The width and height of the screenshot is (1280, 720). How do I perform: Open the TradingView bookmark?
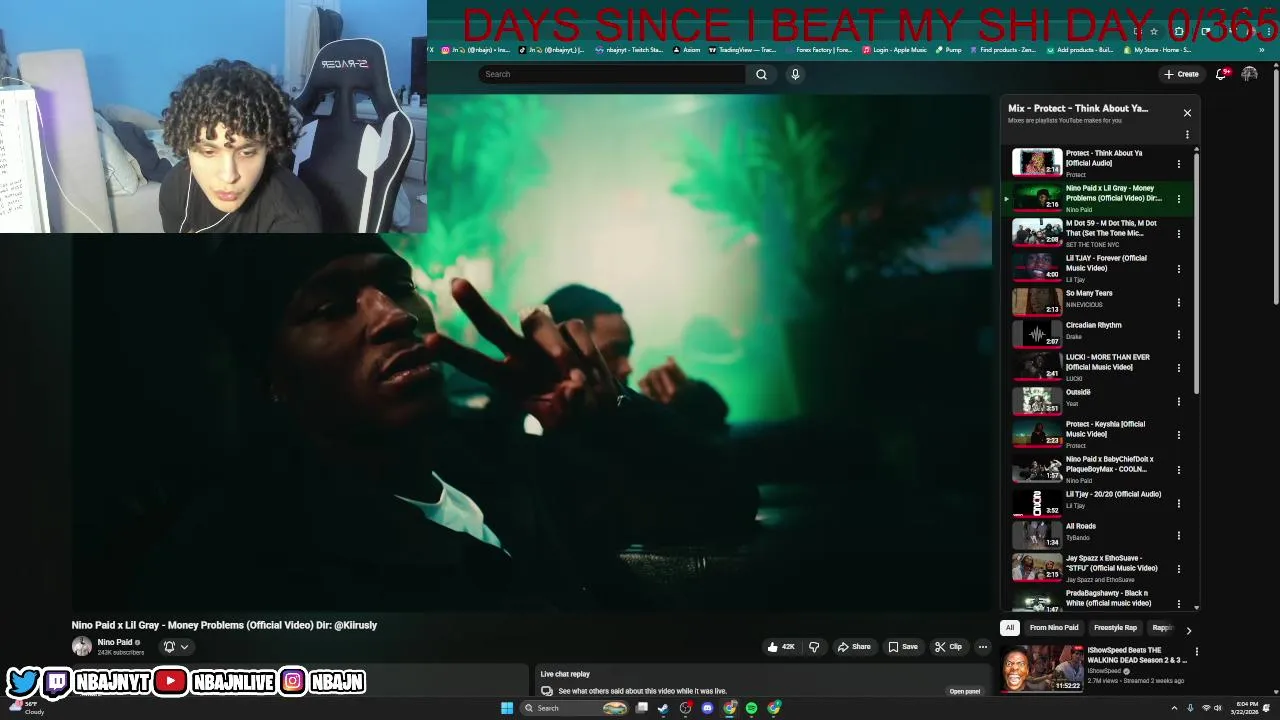coord(743,50)
